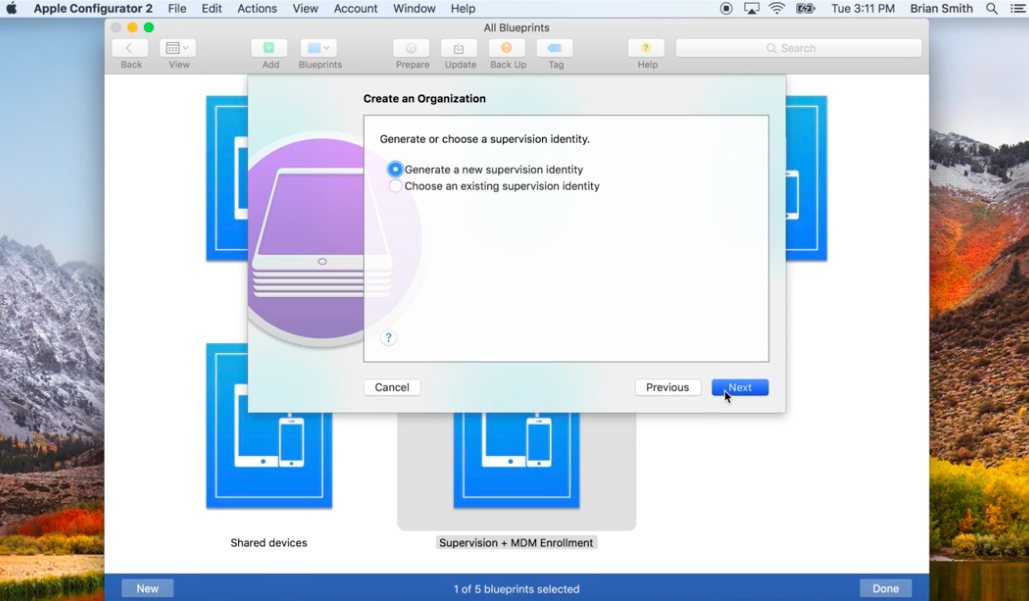
Task: Open the Apple menu
Action: (x=11, y=9)
